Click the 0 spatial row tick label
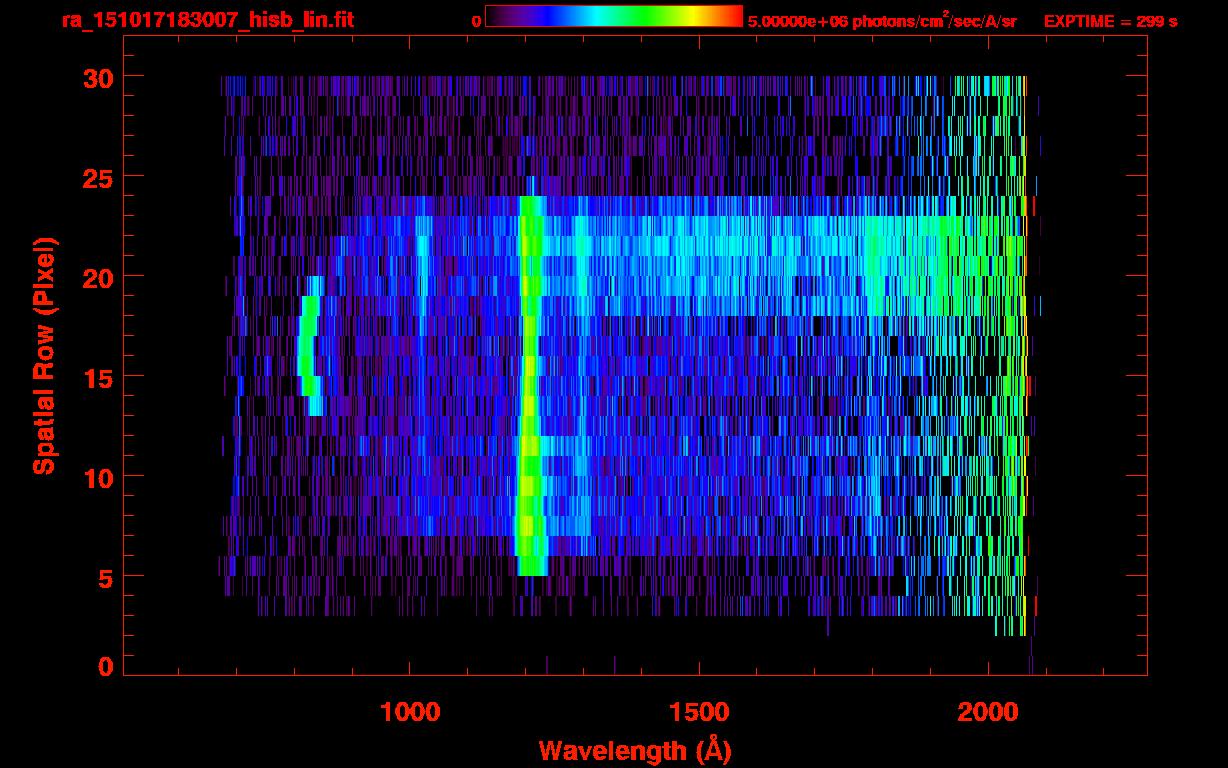1228x768 pixels. coord(105,666)
